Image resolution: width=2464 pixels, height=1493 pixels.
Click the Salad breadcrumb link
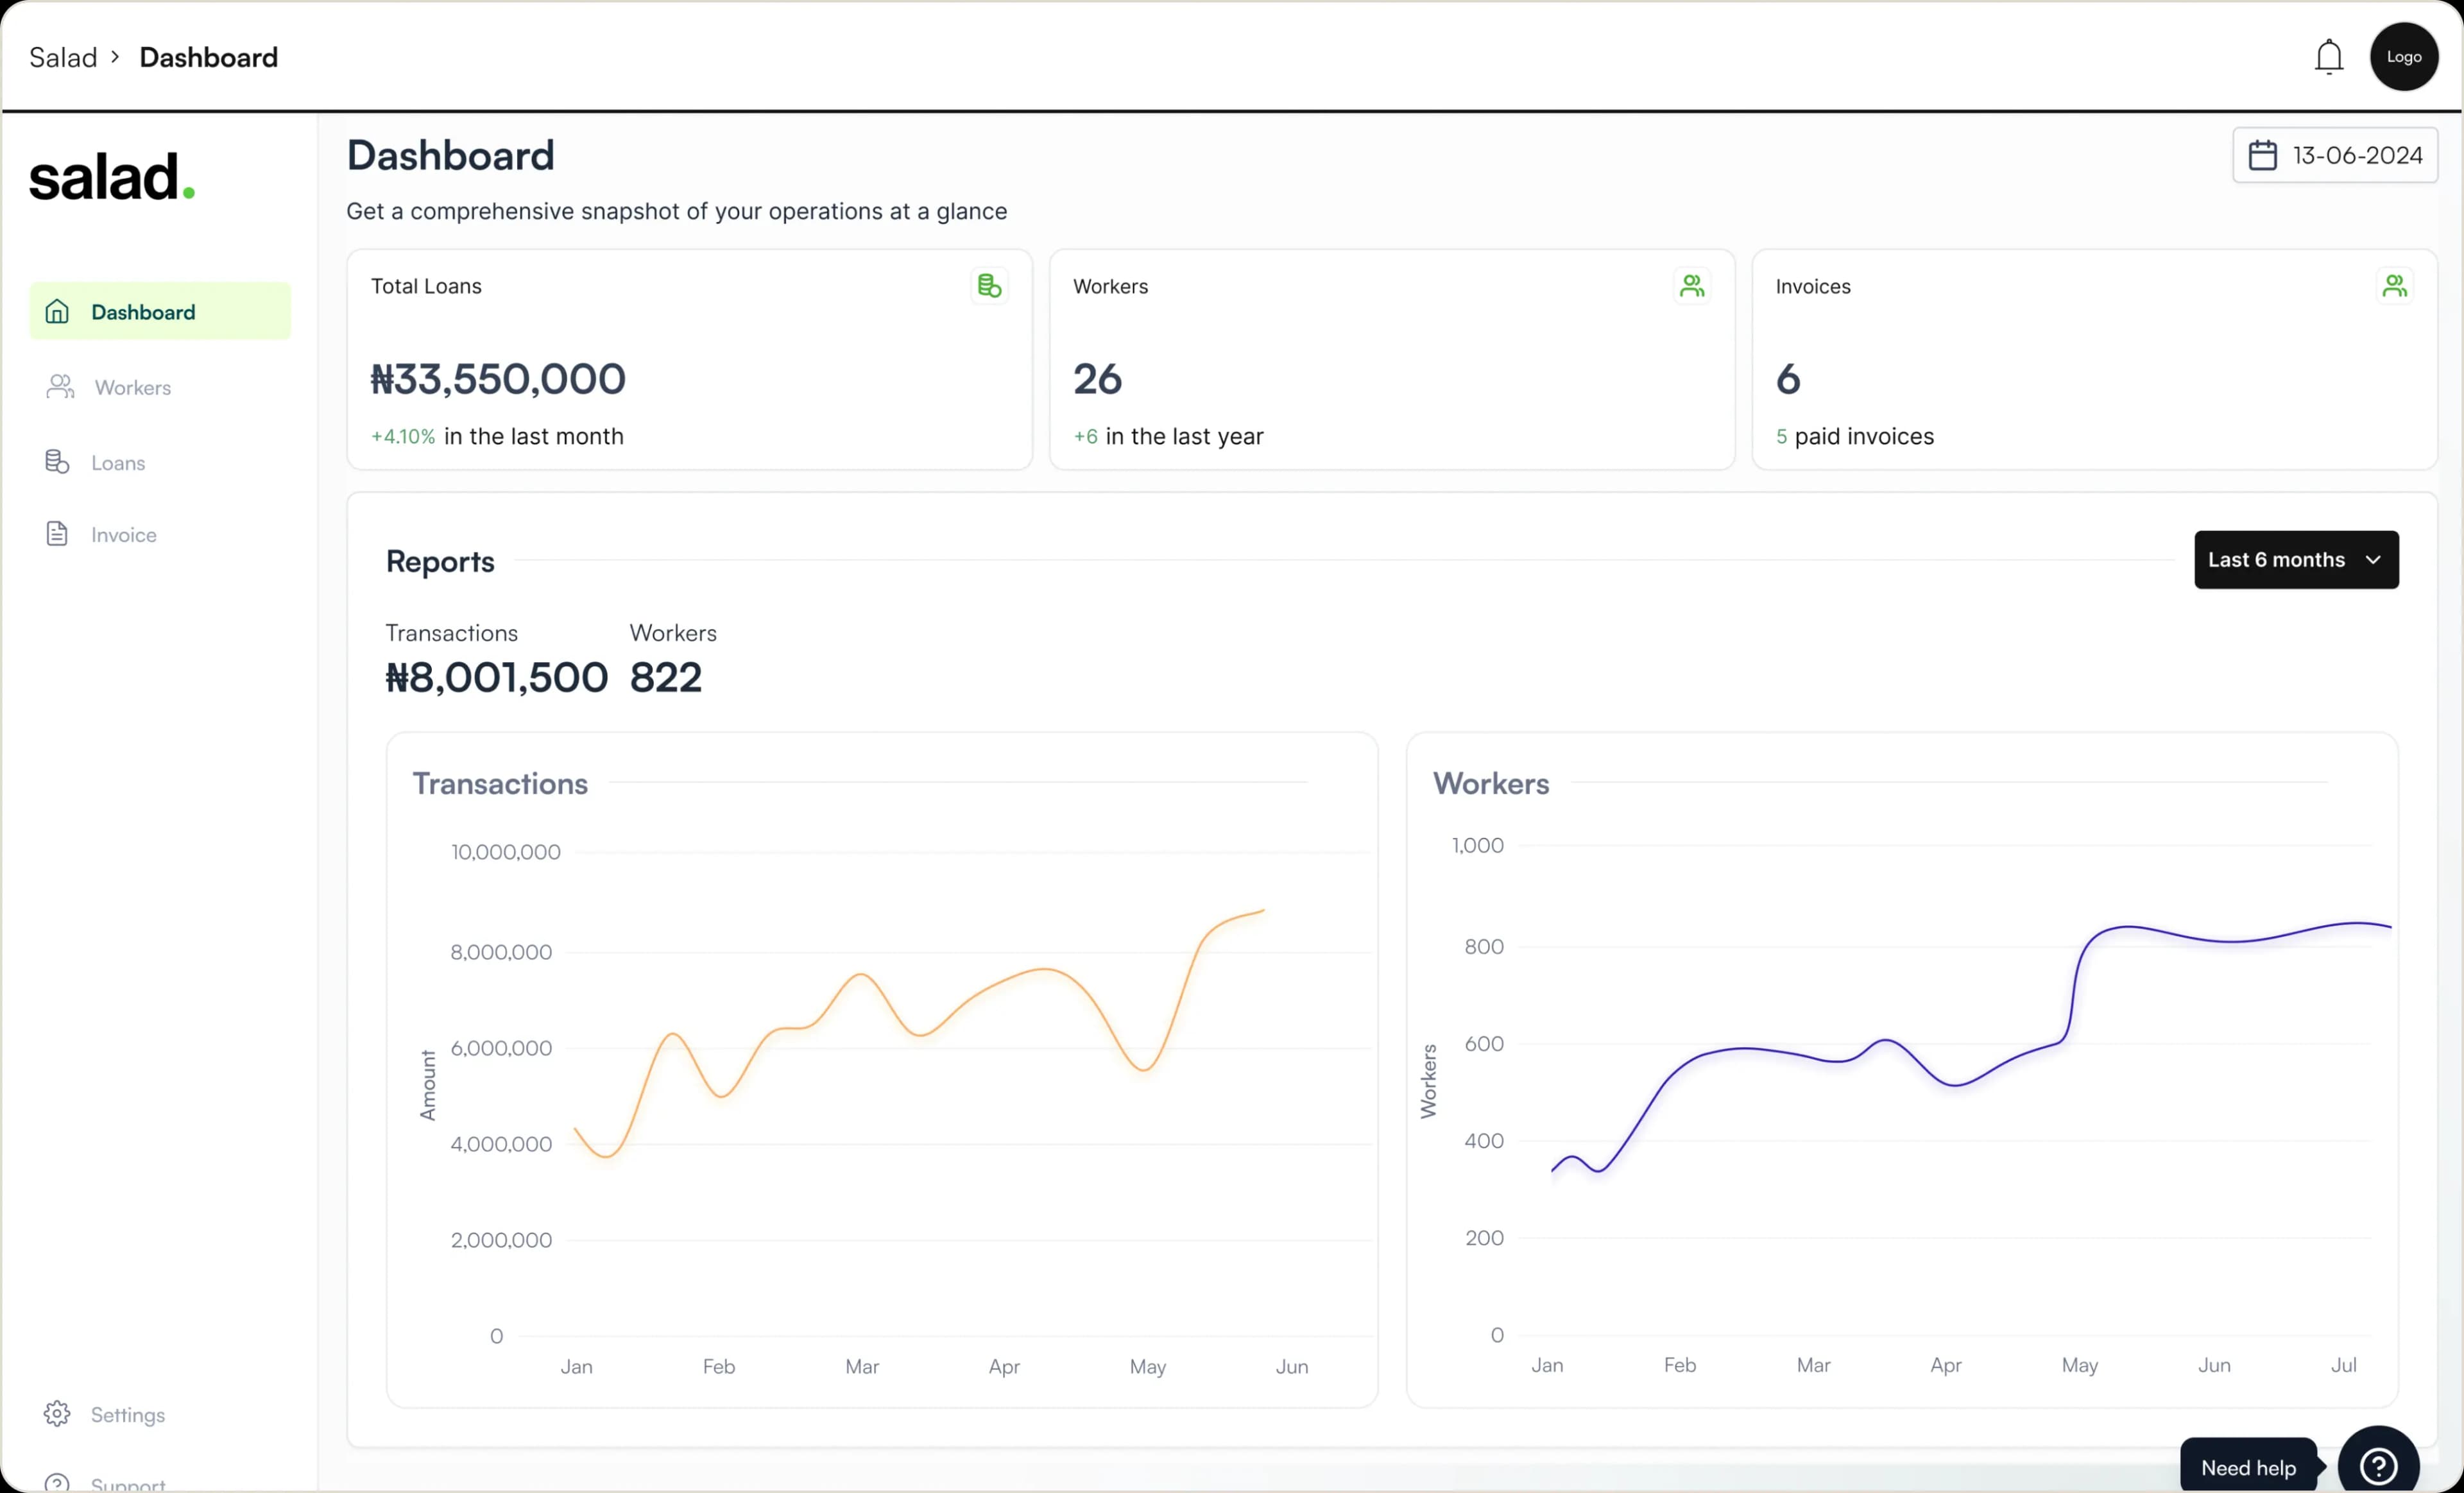63,57
